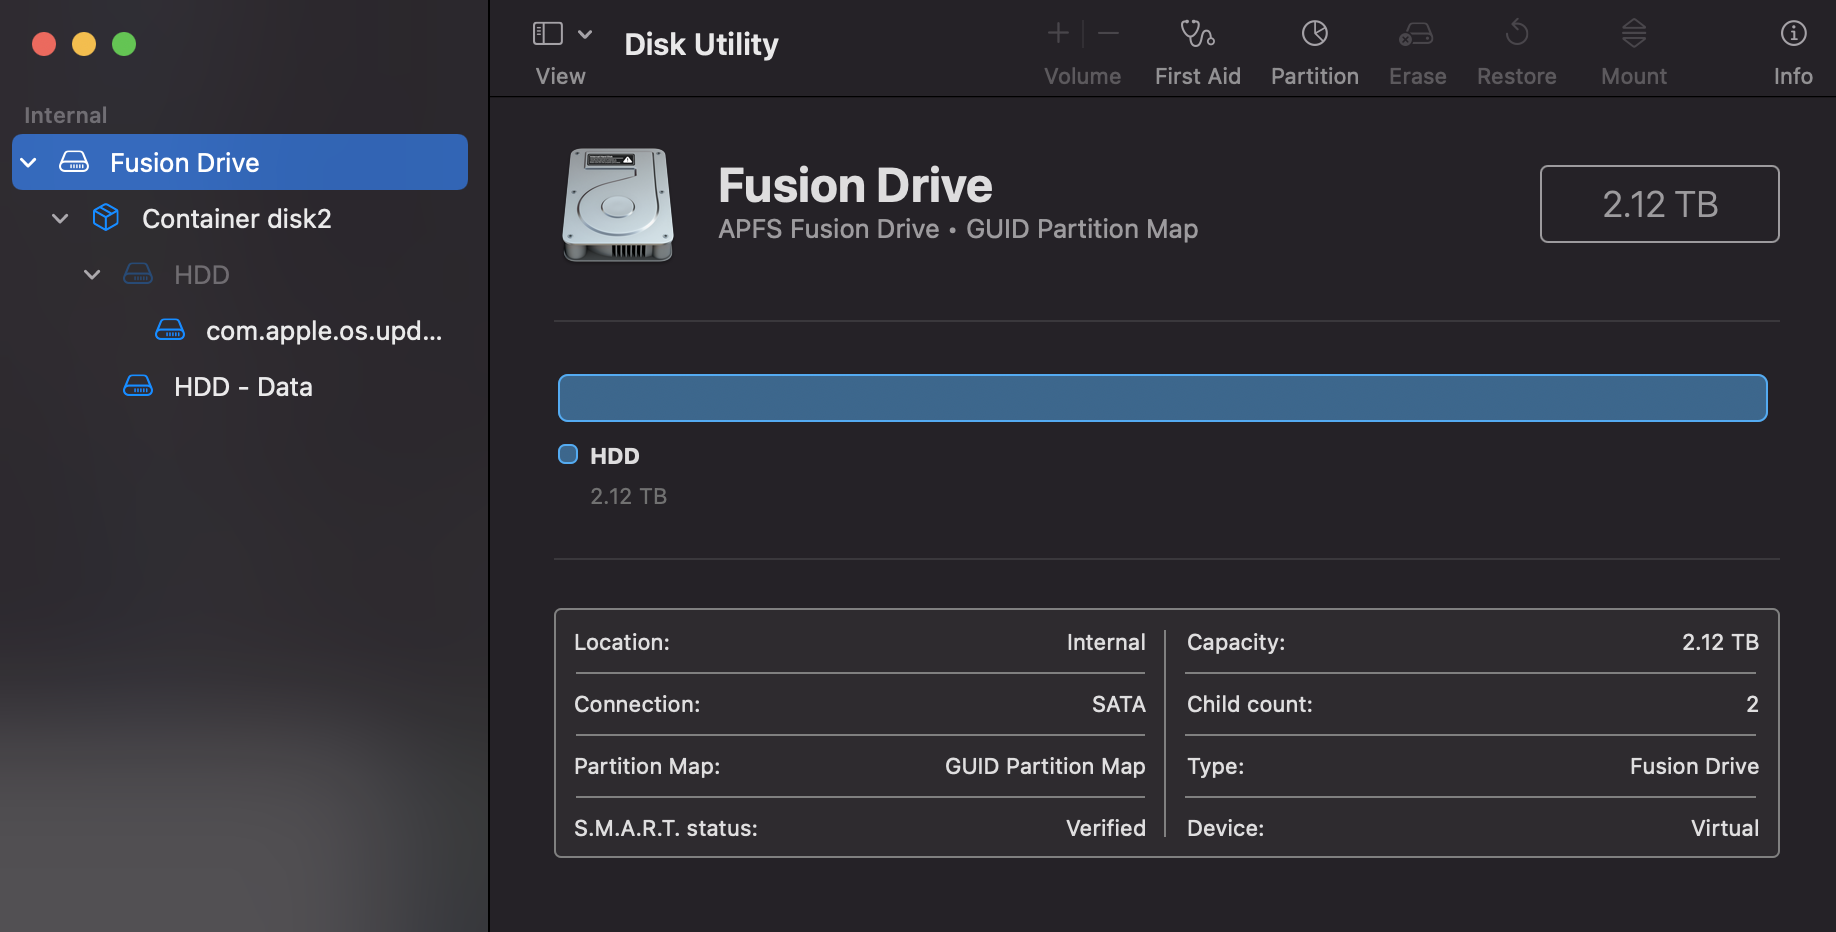Toggle the sidebar view button

548,34
